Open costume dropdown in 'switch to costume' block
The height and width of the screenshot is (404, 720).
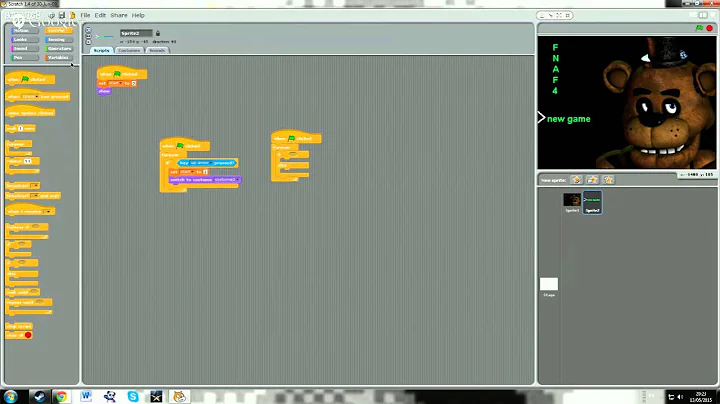226,180
